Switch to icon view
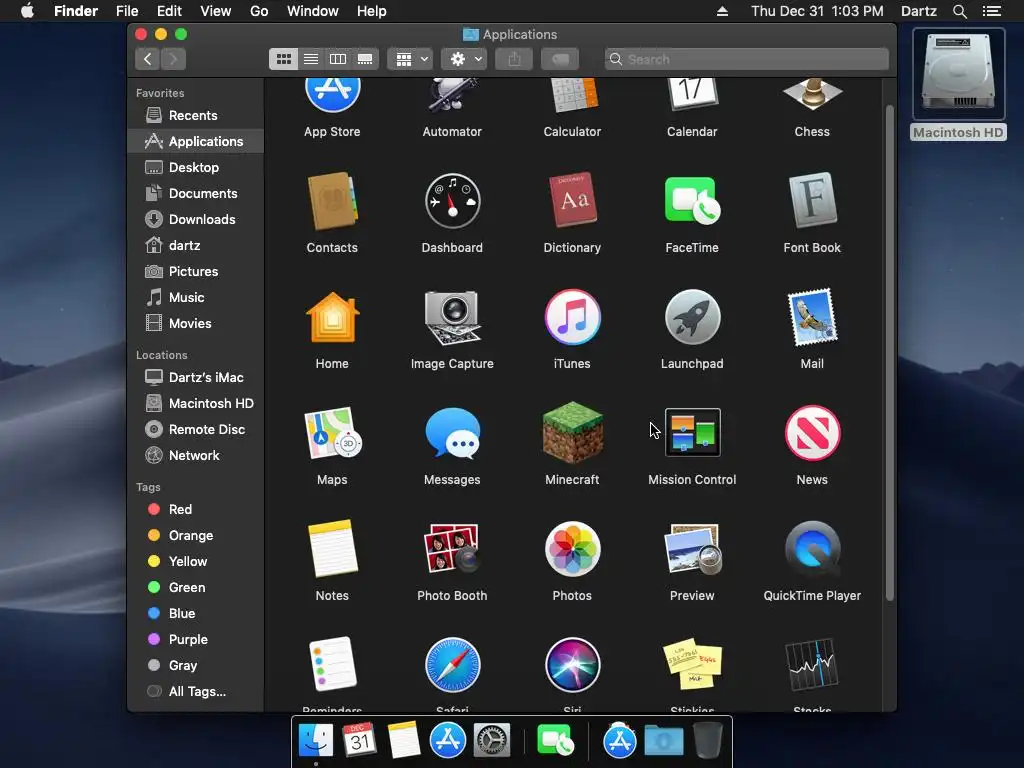 (283, 59)
